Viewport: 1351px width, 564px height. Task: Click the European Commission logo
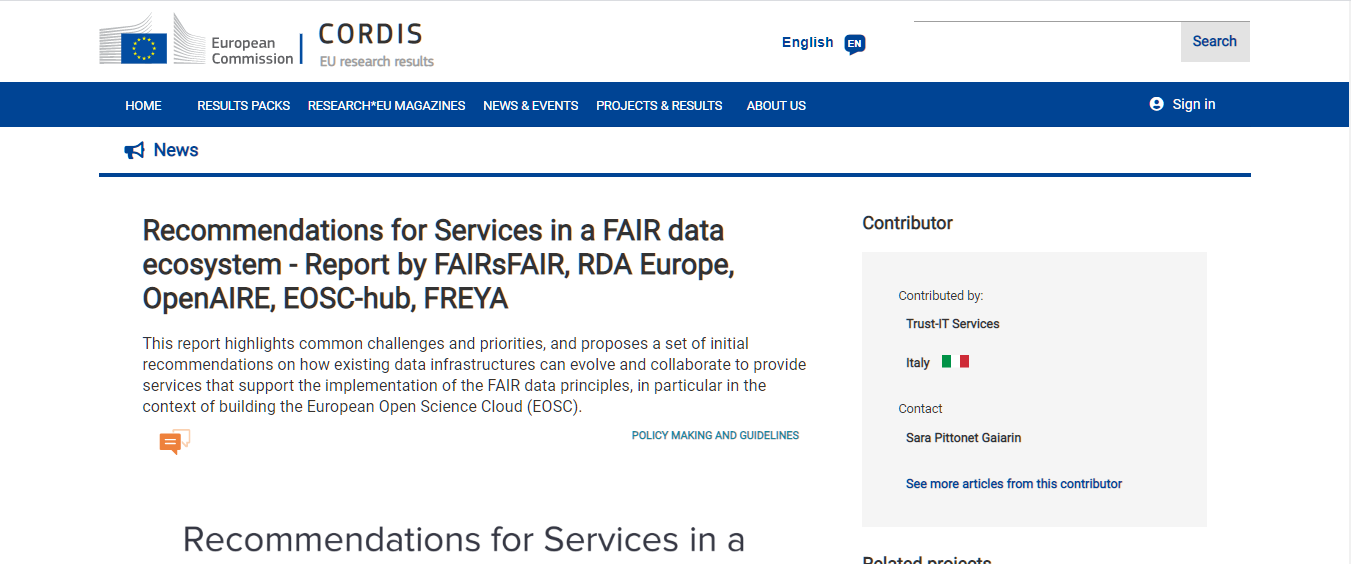(x=196, y=41)
